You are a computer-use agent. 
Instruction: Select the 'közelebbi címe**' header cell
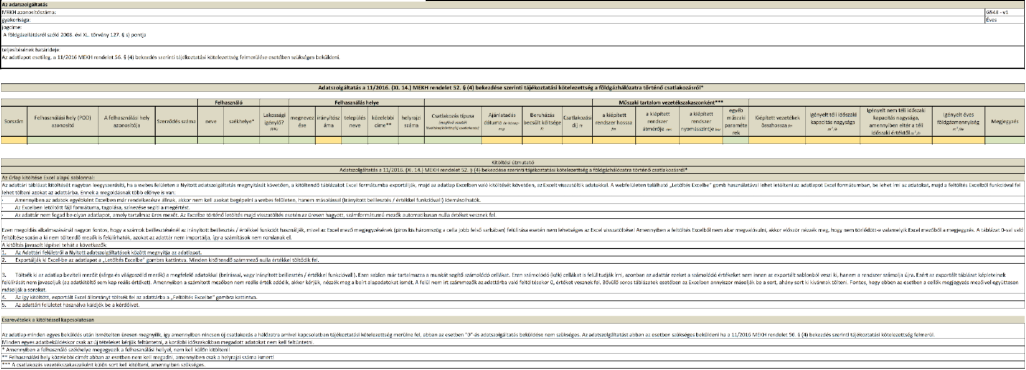(x=383, y=120)
